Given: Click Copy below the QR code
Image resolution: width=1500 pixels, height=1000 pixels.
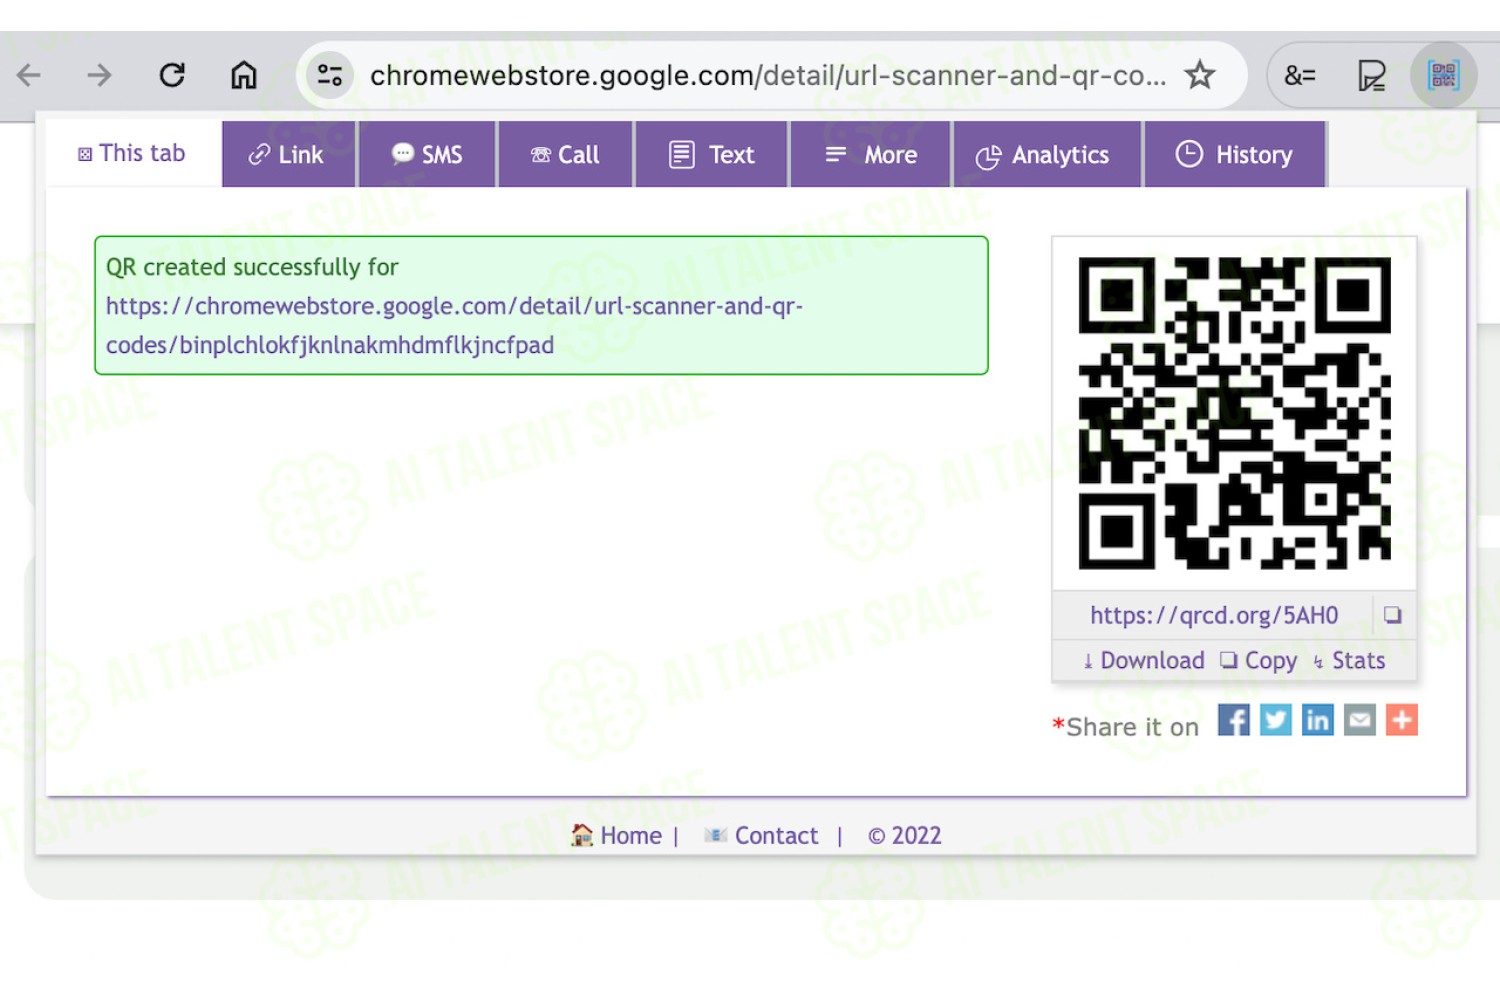Looking at the screenshot, I should 1259,661.
